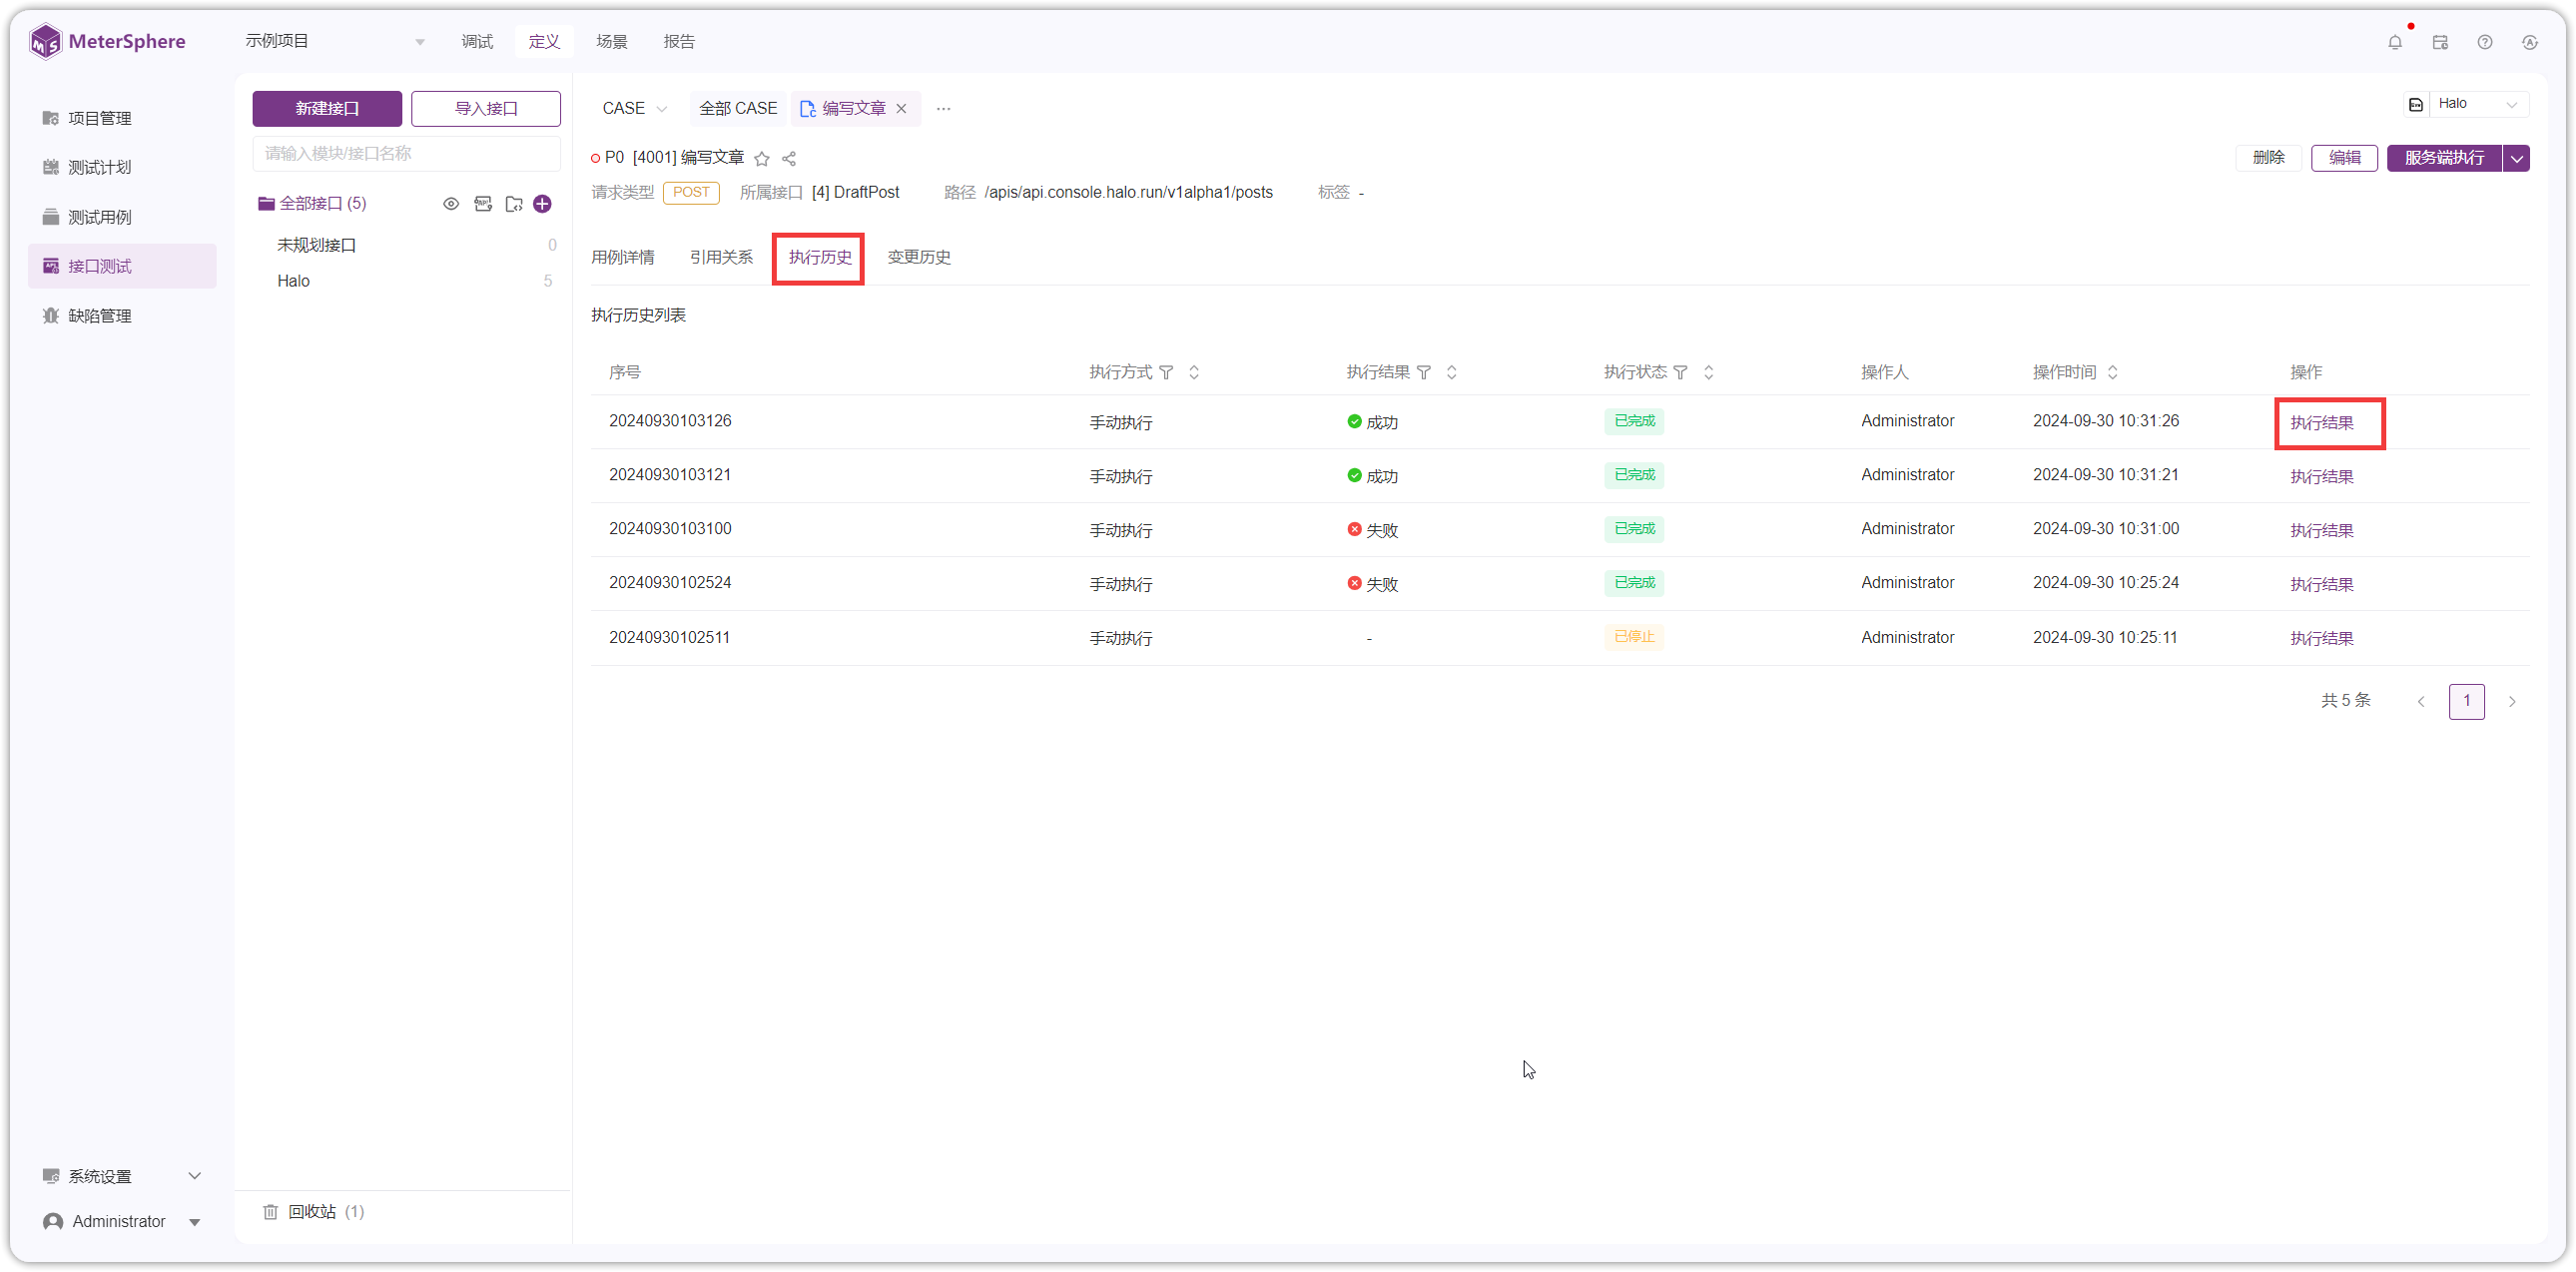Switch to the 引用关系 tab
The image size is (2576, 1272).
click(721, 258)
